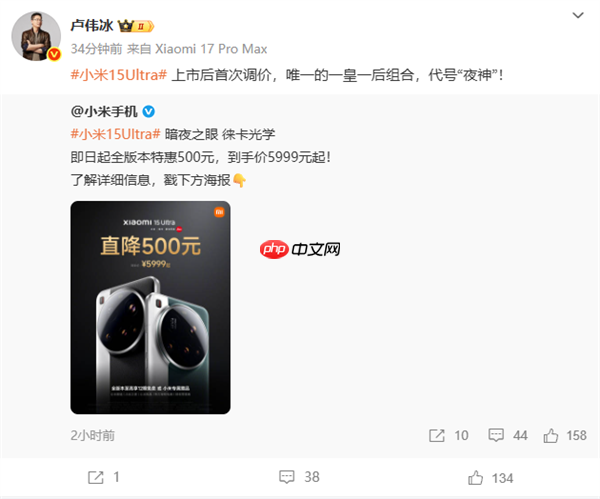This screenshot has width=600, height=499.
Task: Click the php中文网 watermark logo
Action: point(300,250)
